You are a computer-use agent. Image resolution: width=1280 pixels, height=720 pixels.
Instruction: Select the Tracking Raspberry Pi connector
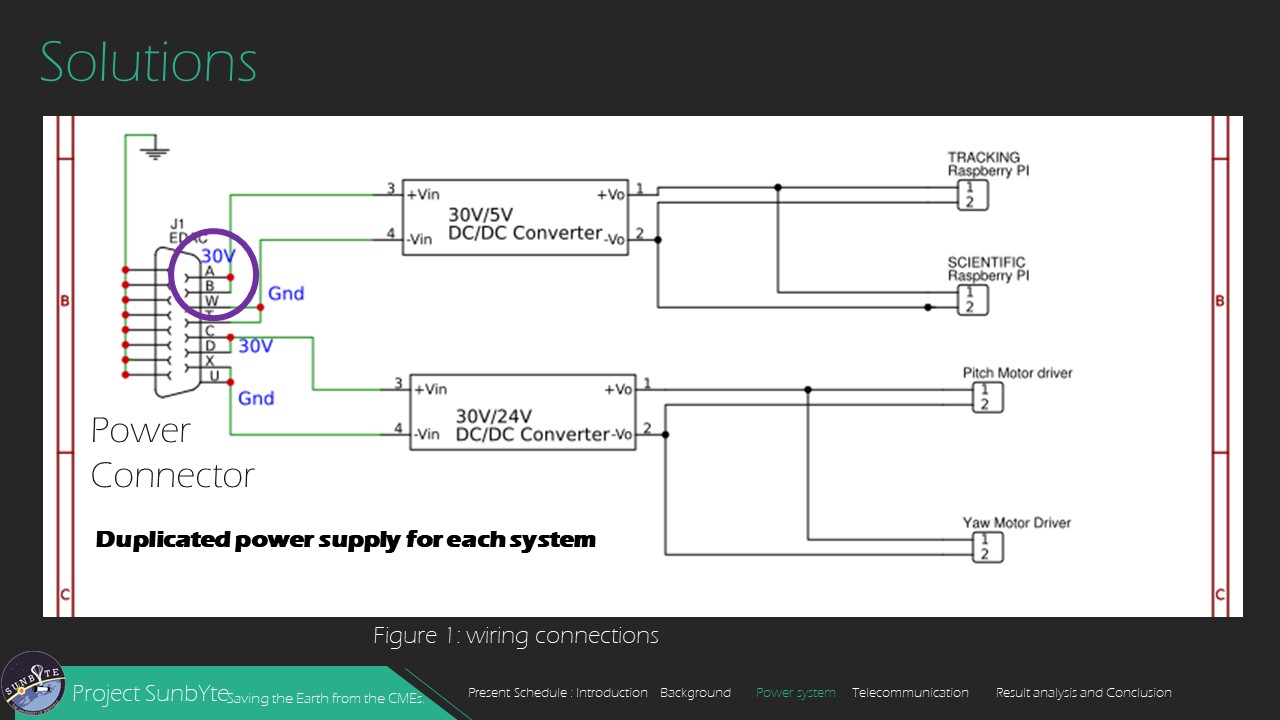(971, 195)
